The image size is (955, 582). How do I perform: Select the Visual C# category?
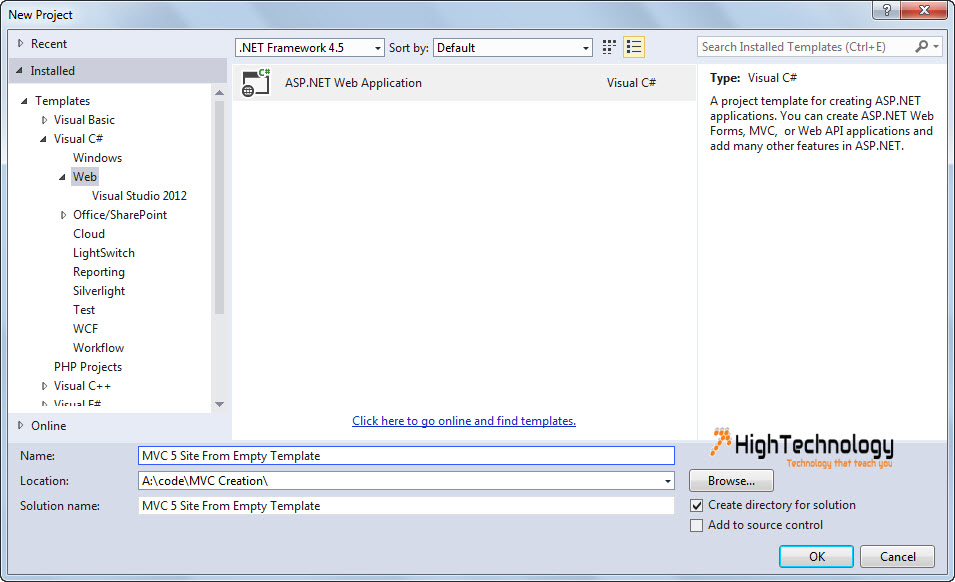click(x=79, y=139)
